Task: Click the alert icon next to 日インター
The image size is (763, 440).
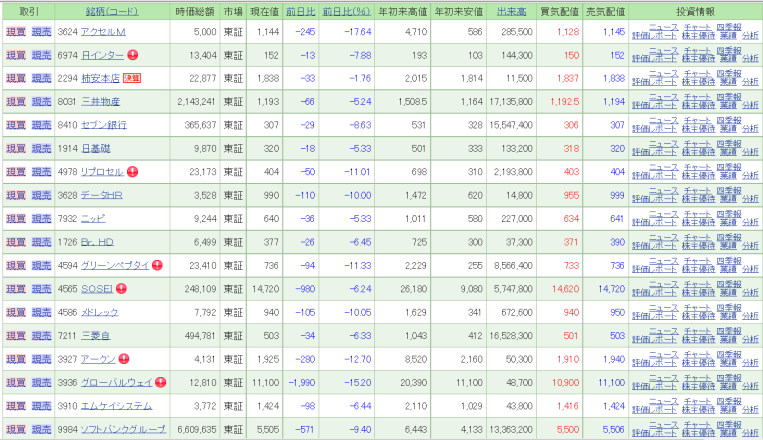Action: pos(133,55)
